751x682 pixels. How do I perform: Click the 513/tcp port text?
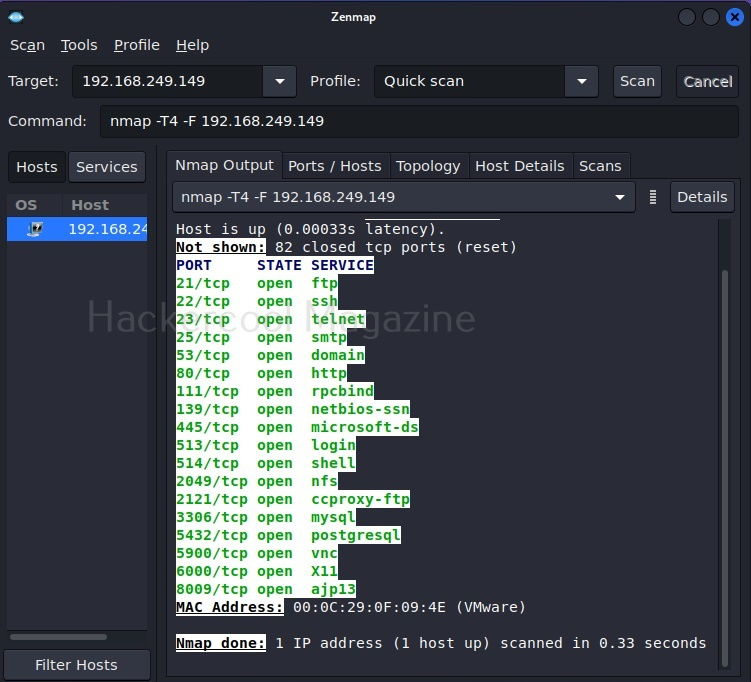pyautogui.click(x=207, y=445)
